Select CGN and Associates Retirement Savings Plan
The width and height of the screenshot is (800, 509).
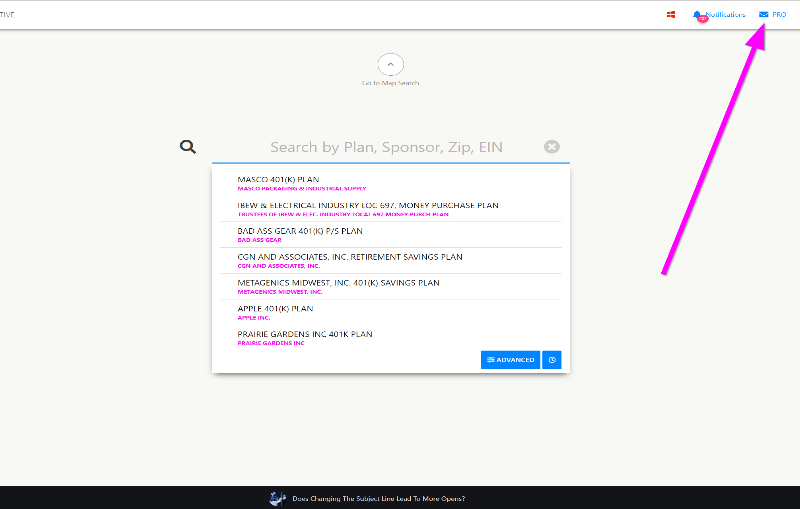tap(350, 257)
